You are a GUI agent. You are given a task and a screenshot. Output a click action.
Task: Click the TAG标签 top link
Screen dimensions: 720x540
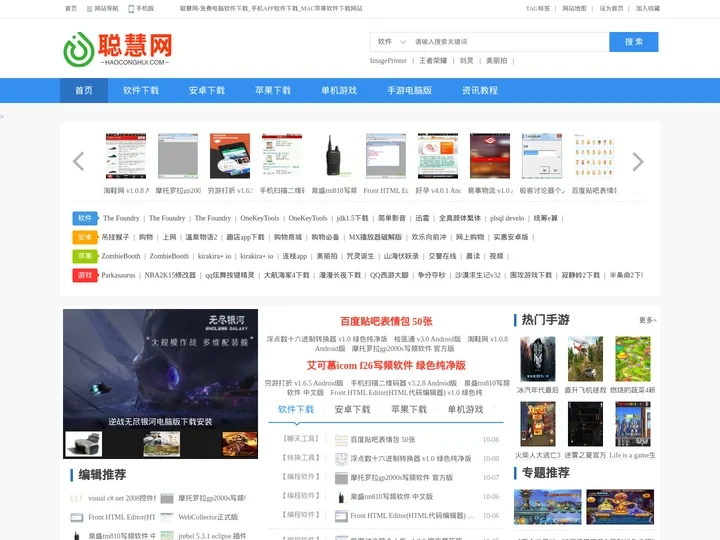click(538, 8)
